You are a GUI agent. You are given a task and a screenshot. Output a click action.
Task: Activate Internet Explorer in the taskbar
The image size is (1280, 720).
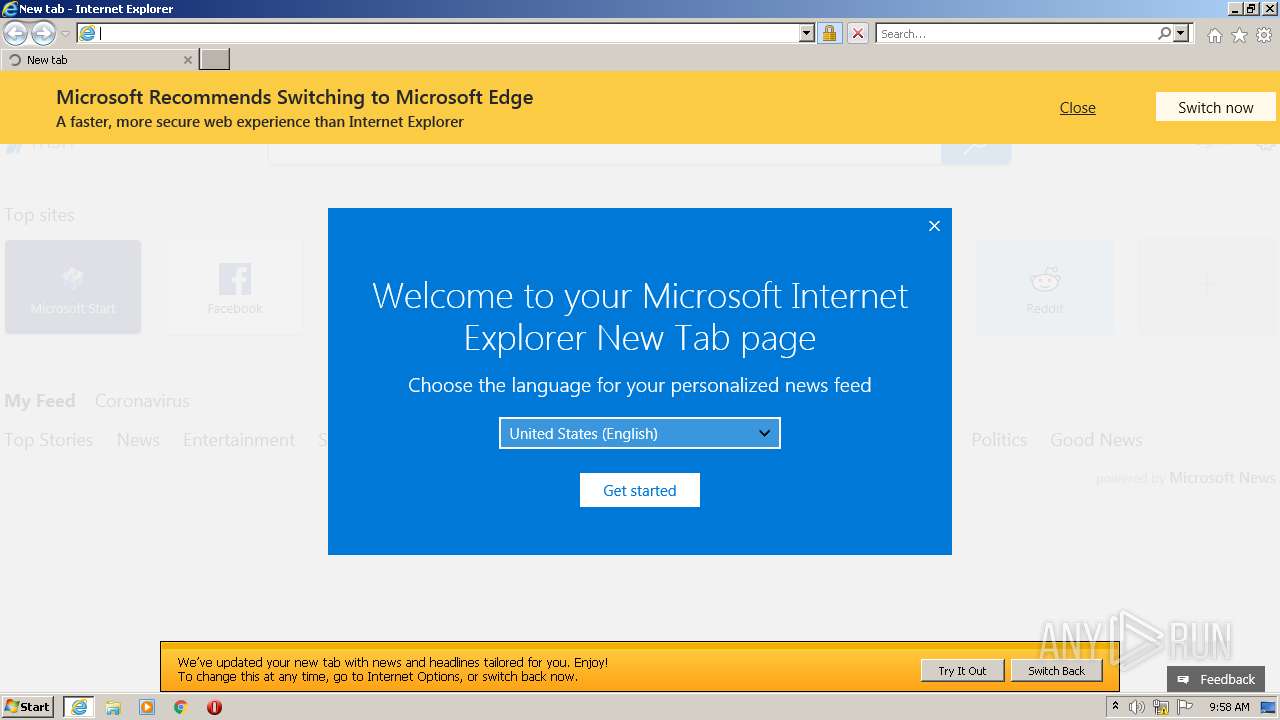[79, 707]
